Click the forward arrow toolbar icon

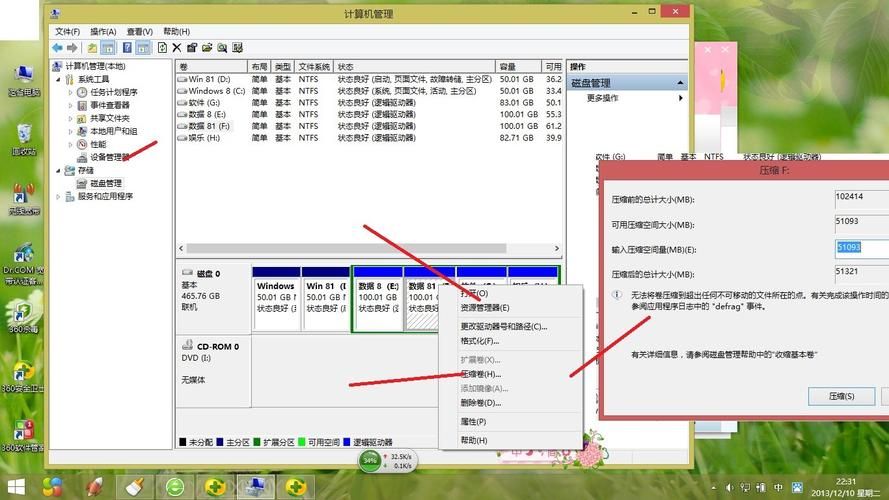click(72, 48)
